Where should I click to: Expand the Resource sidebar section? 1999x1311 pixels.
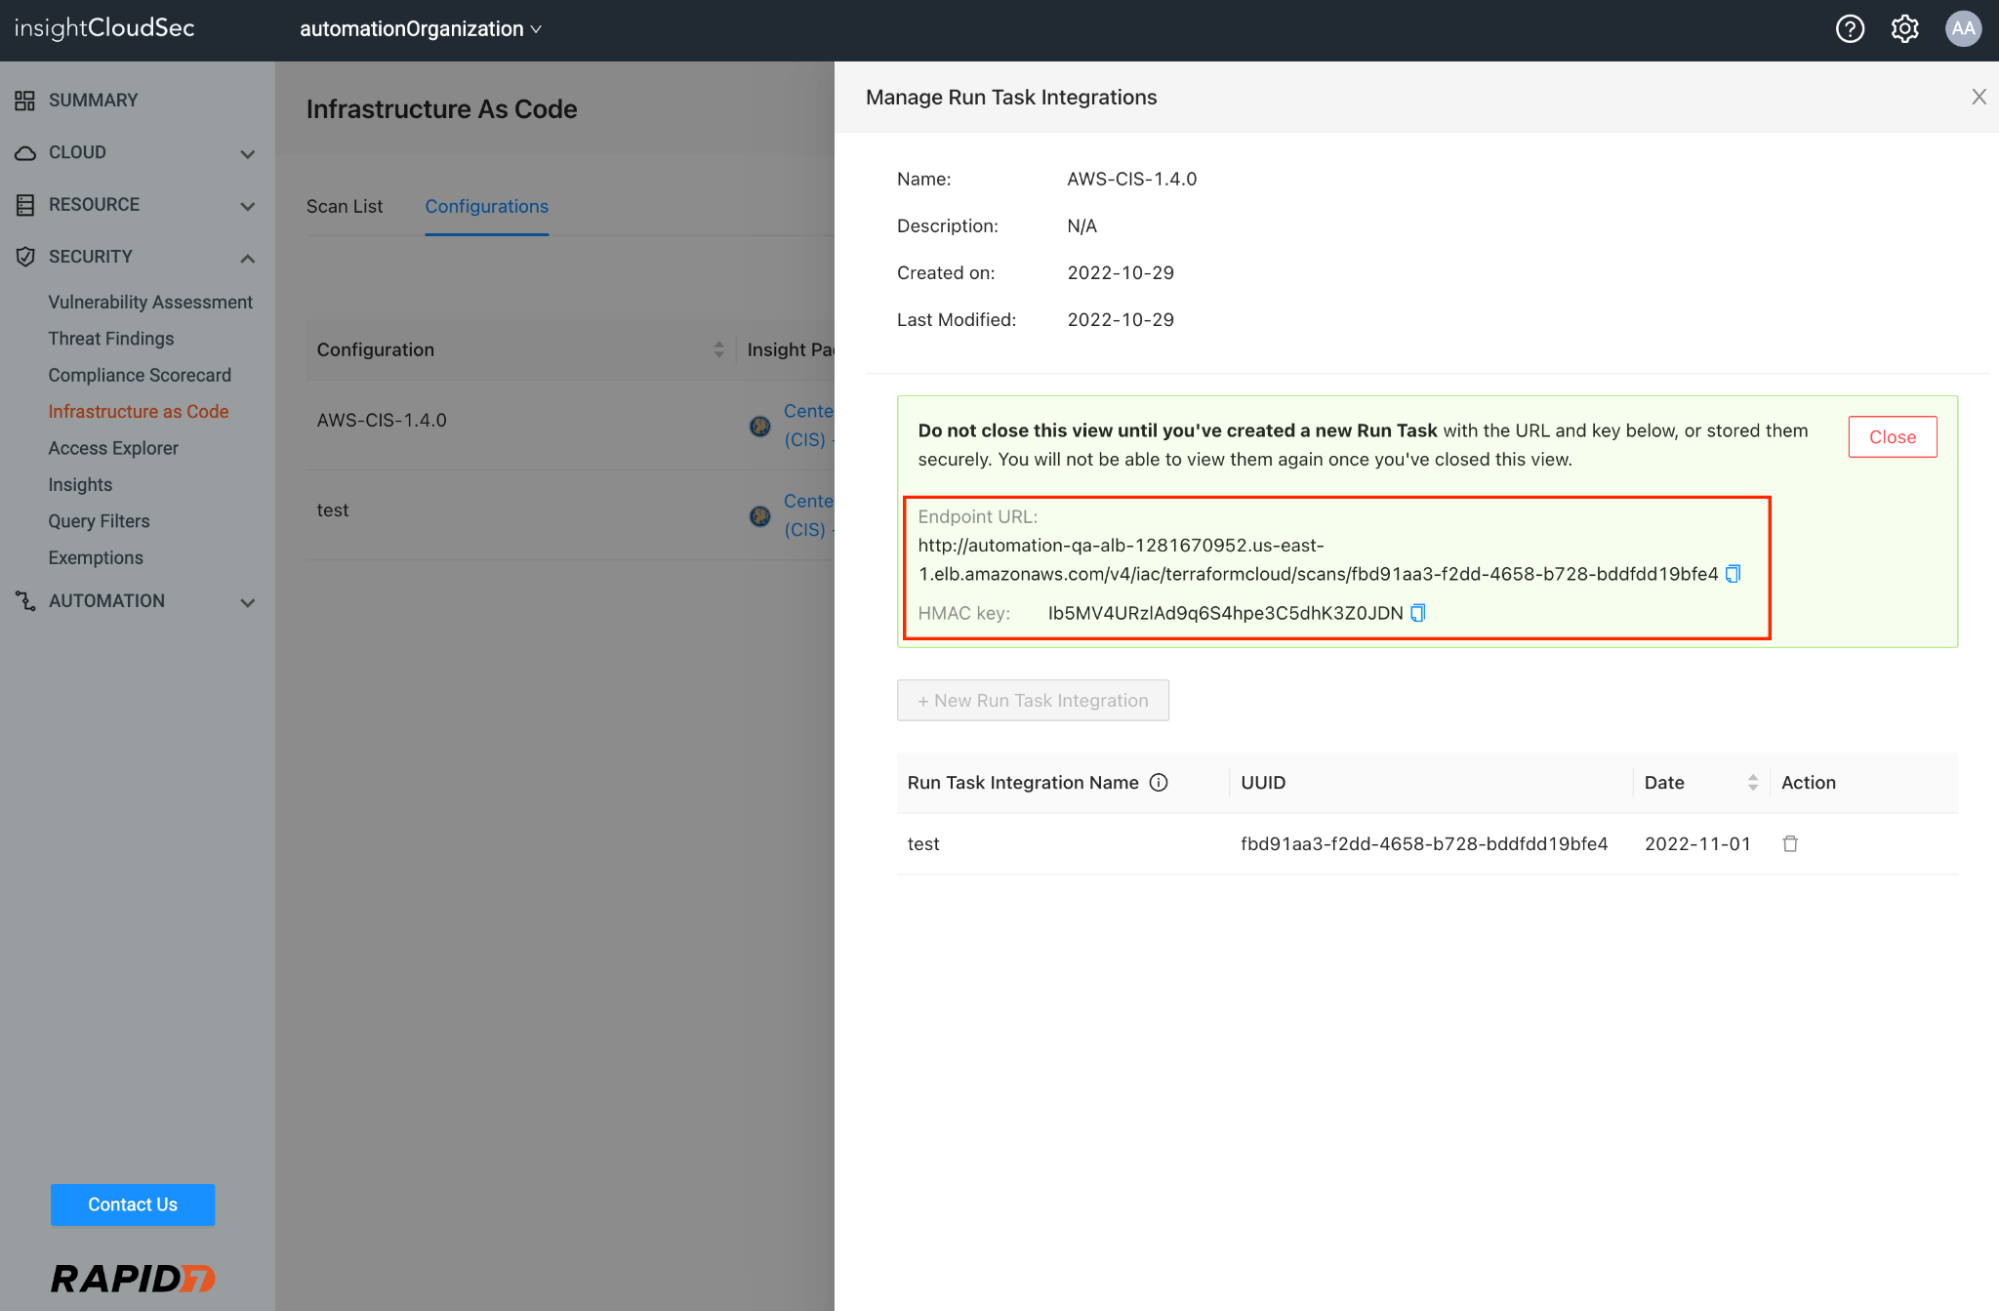[x=247, y=206]
